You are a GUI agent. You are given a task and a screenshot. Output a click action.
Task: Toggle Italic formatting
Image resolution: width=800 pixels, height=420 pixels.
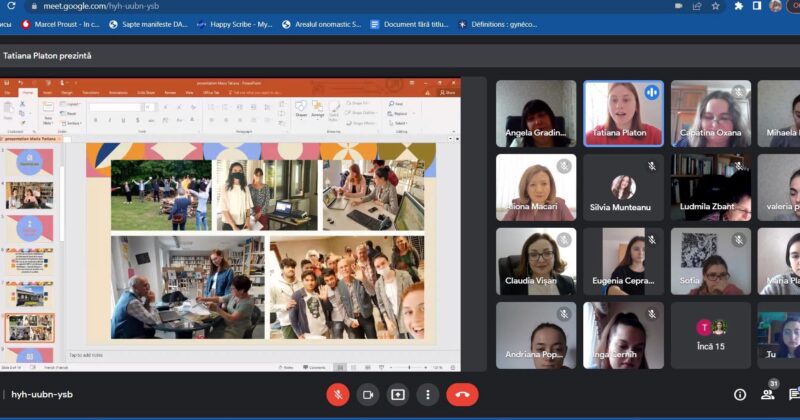point(110,120)
